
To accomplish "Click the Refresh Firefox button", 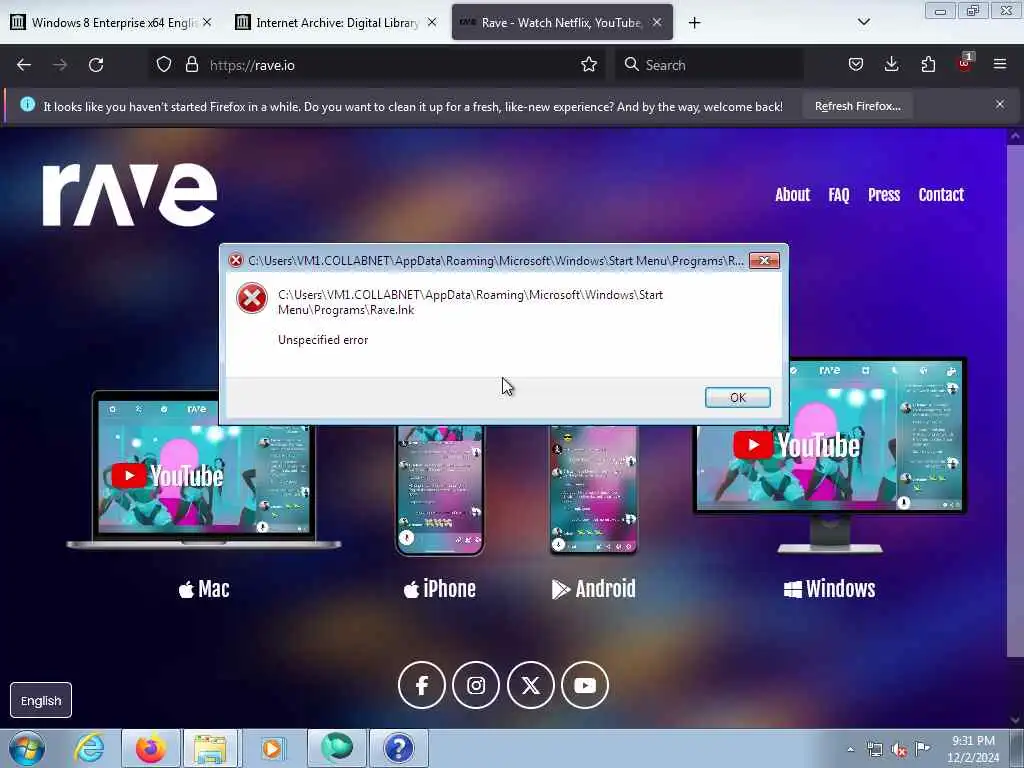I will [857, 106].
